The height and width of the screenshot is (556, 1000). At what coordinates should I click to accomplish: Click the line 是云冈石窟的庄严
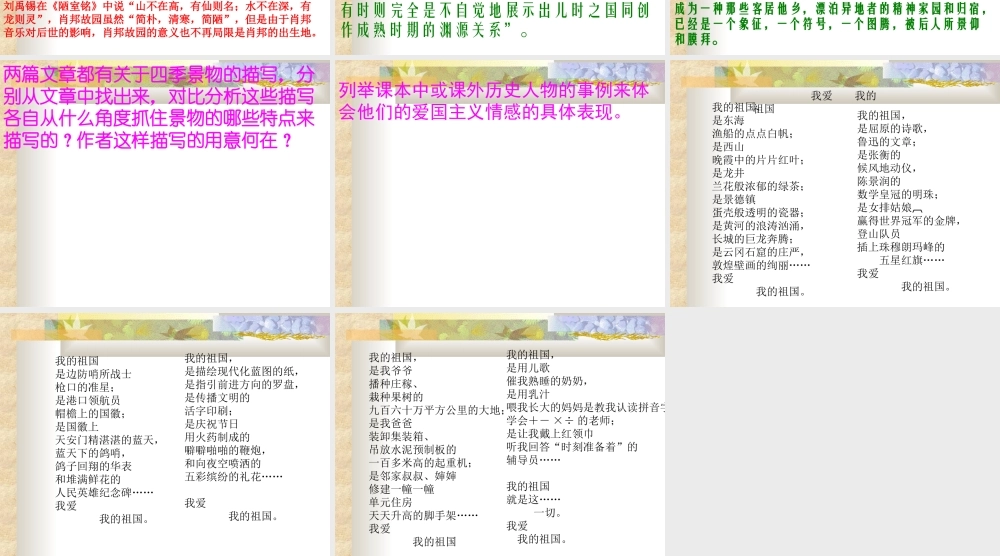pyautogui.click(x=758, y=252)
